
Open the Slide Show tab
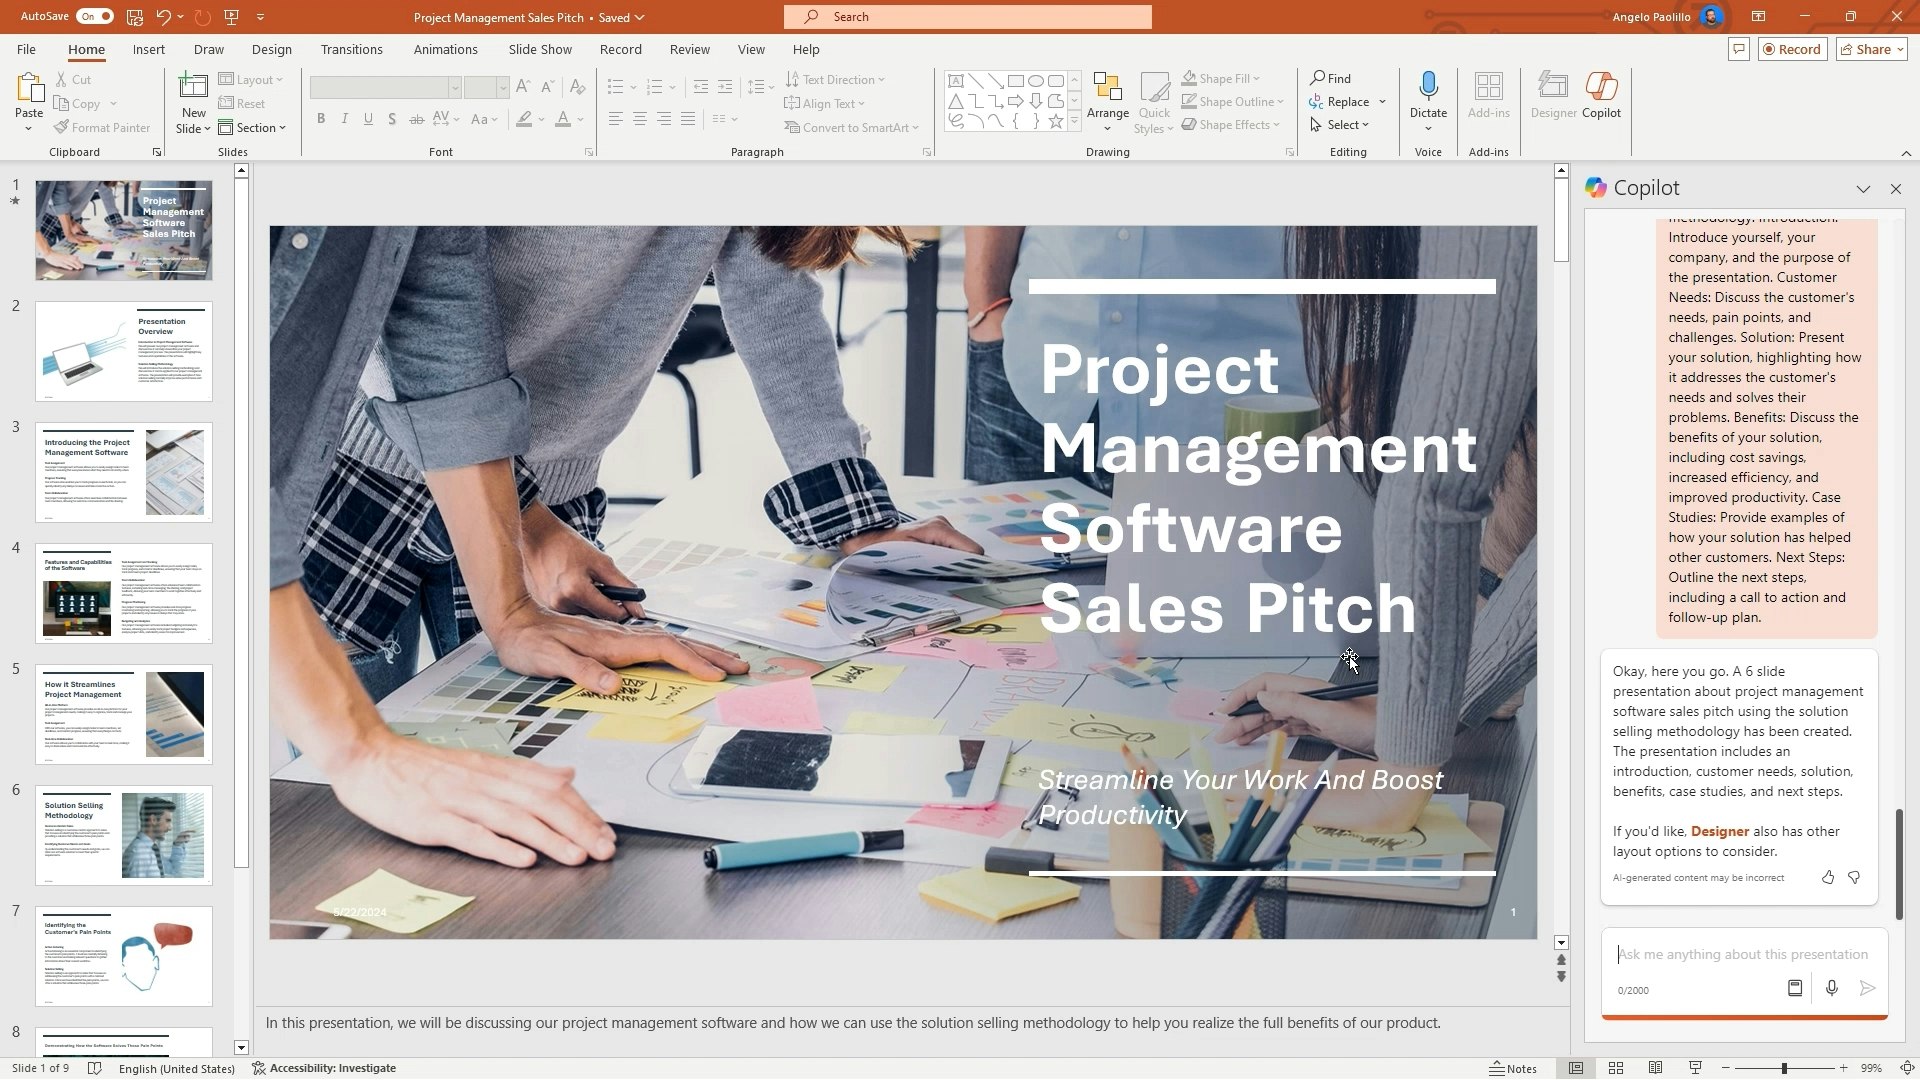540,49
